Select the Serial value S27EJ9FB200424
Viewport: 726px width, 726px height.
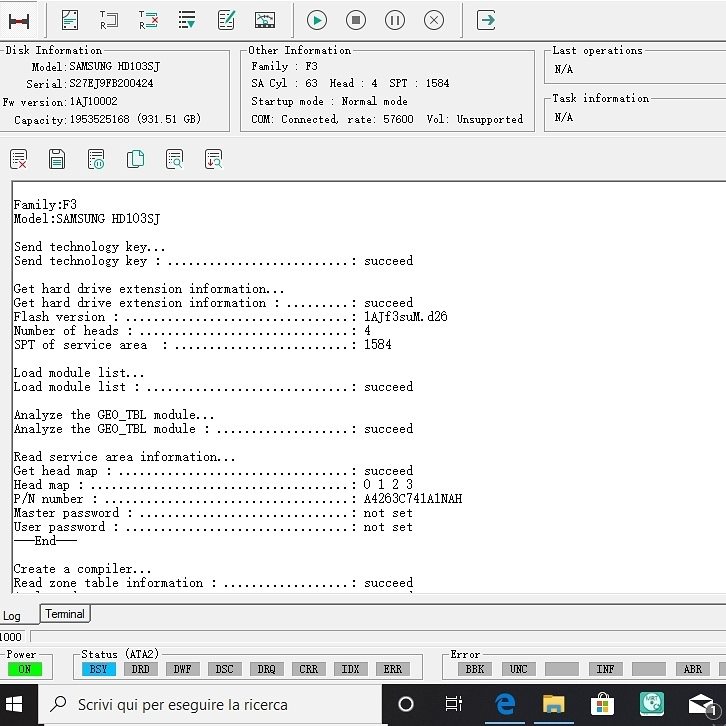click(x=111, y=84)
